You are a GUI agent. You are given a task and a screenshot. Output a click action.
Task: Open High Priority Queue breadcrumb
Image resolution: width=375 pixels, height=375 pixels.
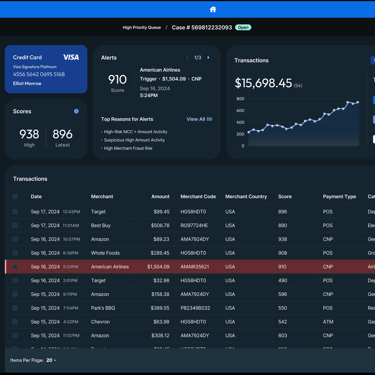142,28
